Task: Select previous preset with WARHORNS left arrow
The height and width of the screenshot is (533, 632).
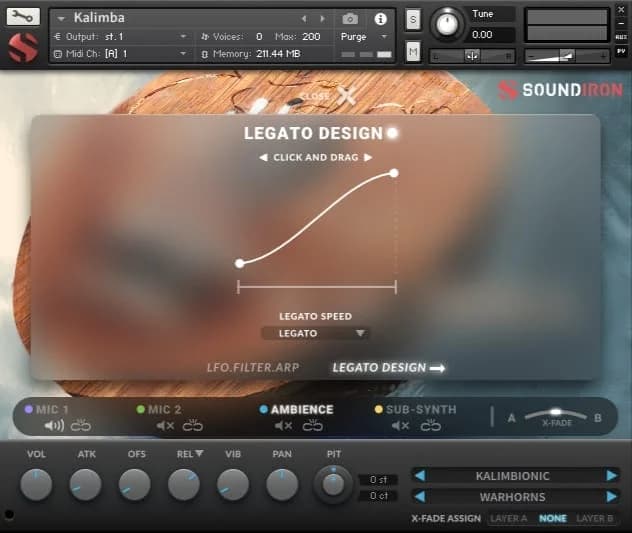Action: (420, 496)
